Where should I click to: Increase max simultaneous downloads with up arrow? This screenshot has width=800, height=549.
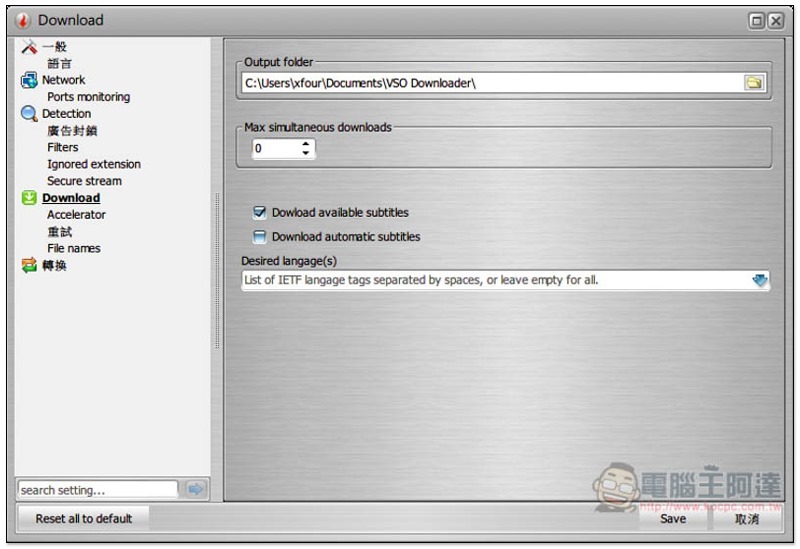click(306, 144)
